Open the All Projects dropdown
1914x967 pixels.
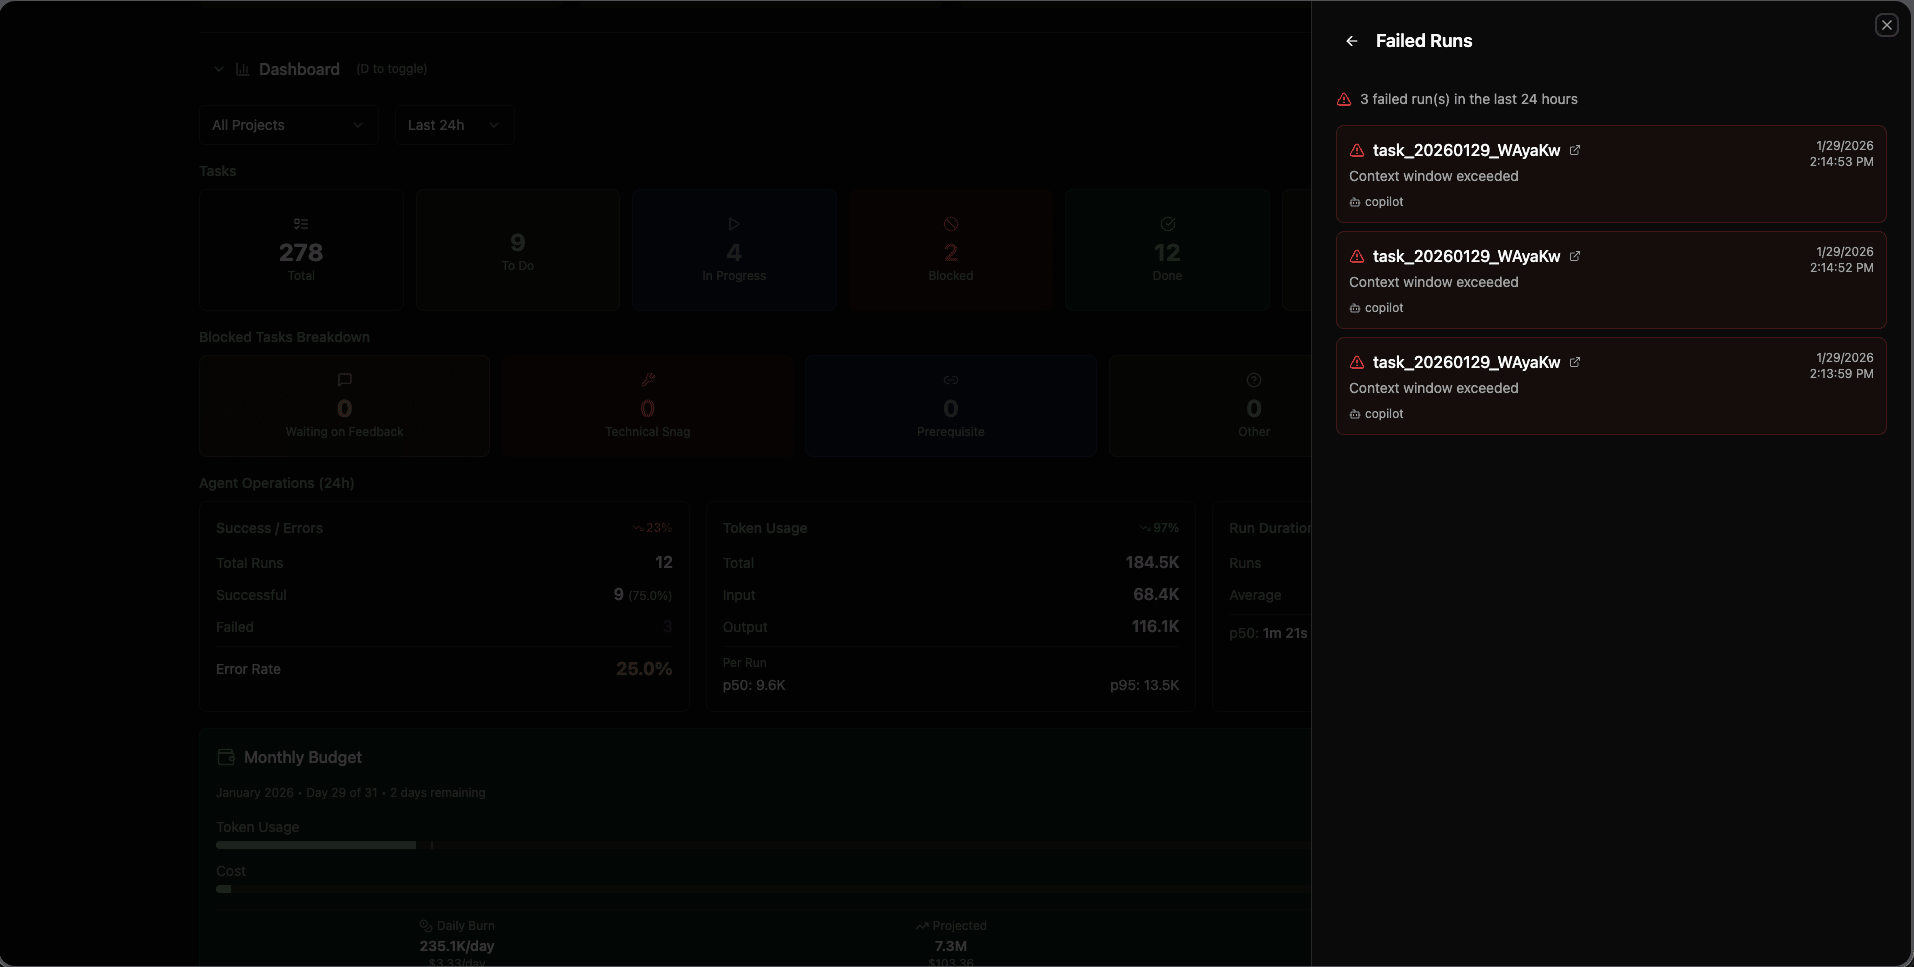pos(288,125)
